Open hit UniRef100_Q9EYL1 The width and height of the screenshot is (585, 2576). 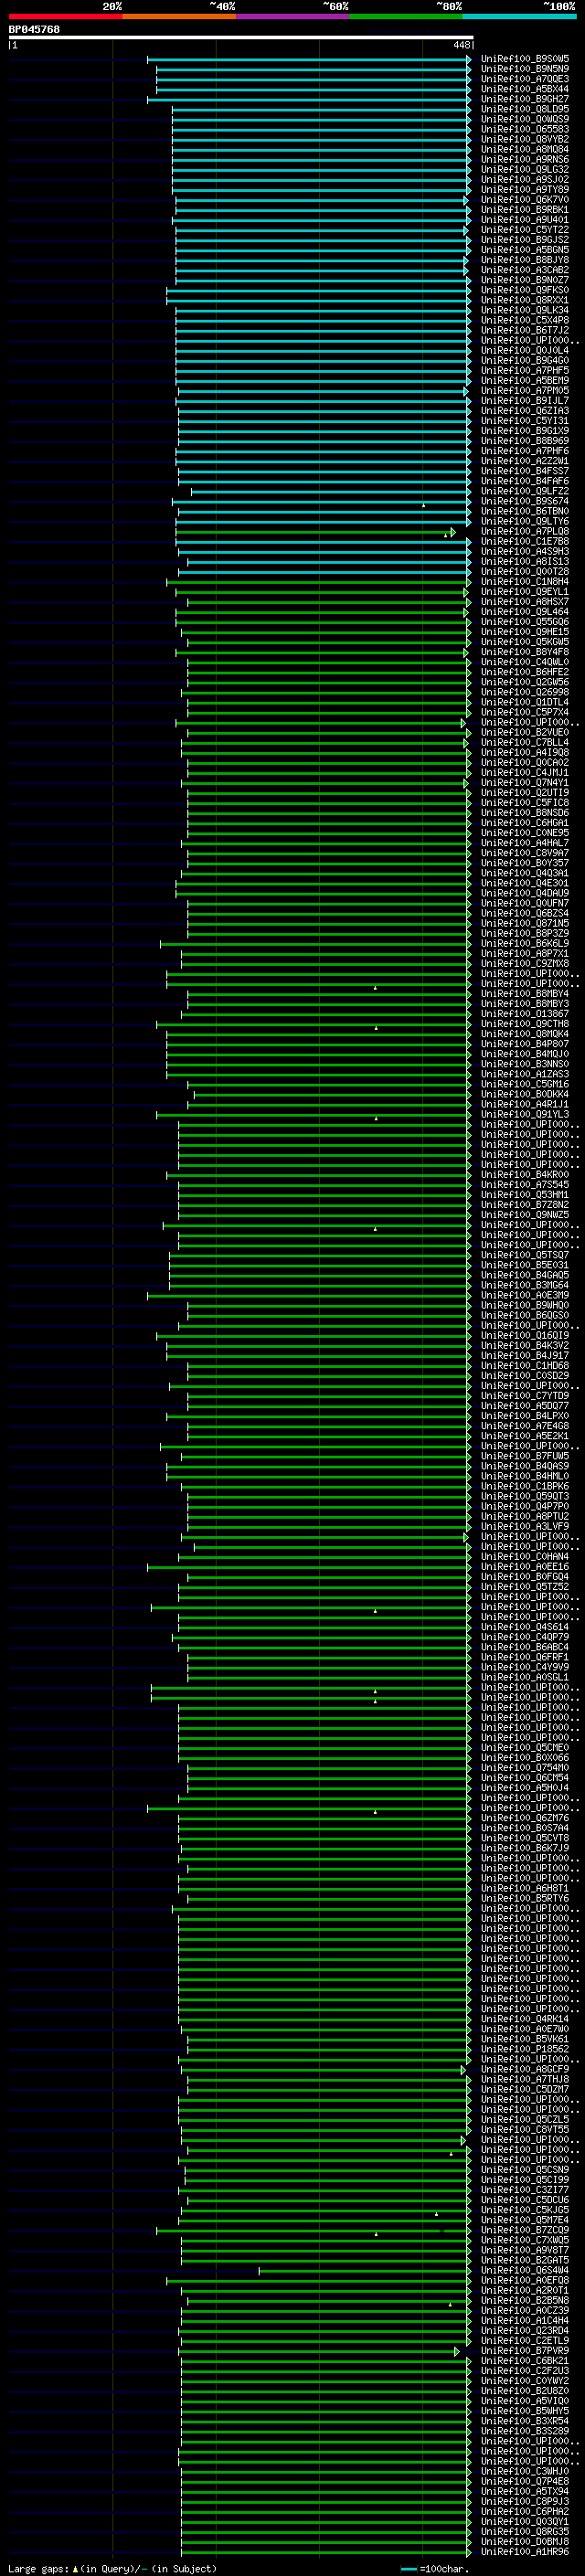pyautogui.click(x=524, y=591)
